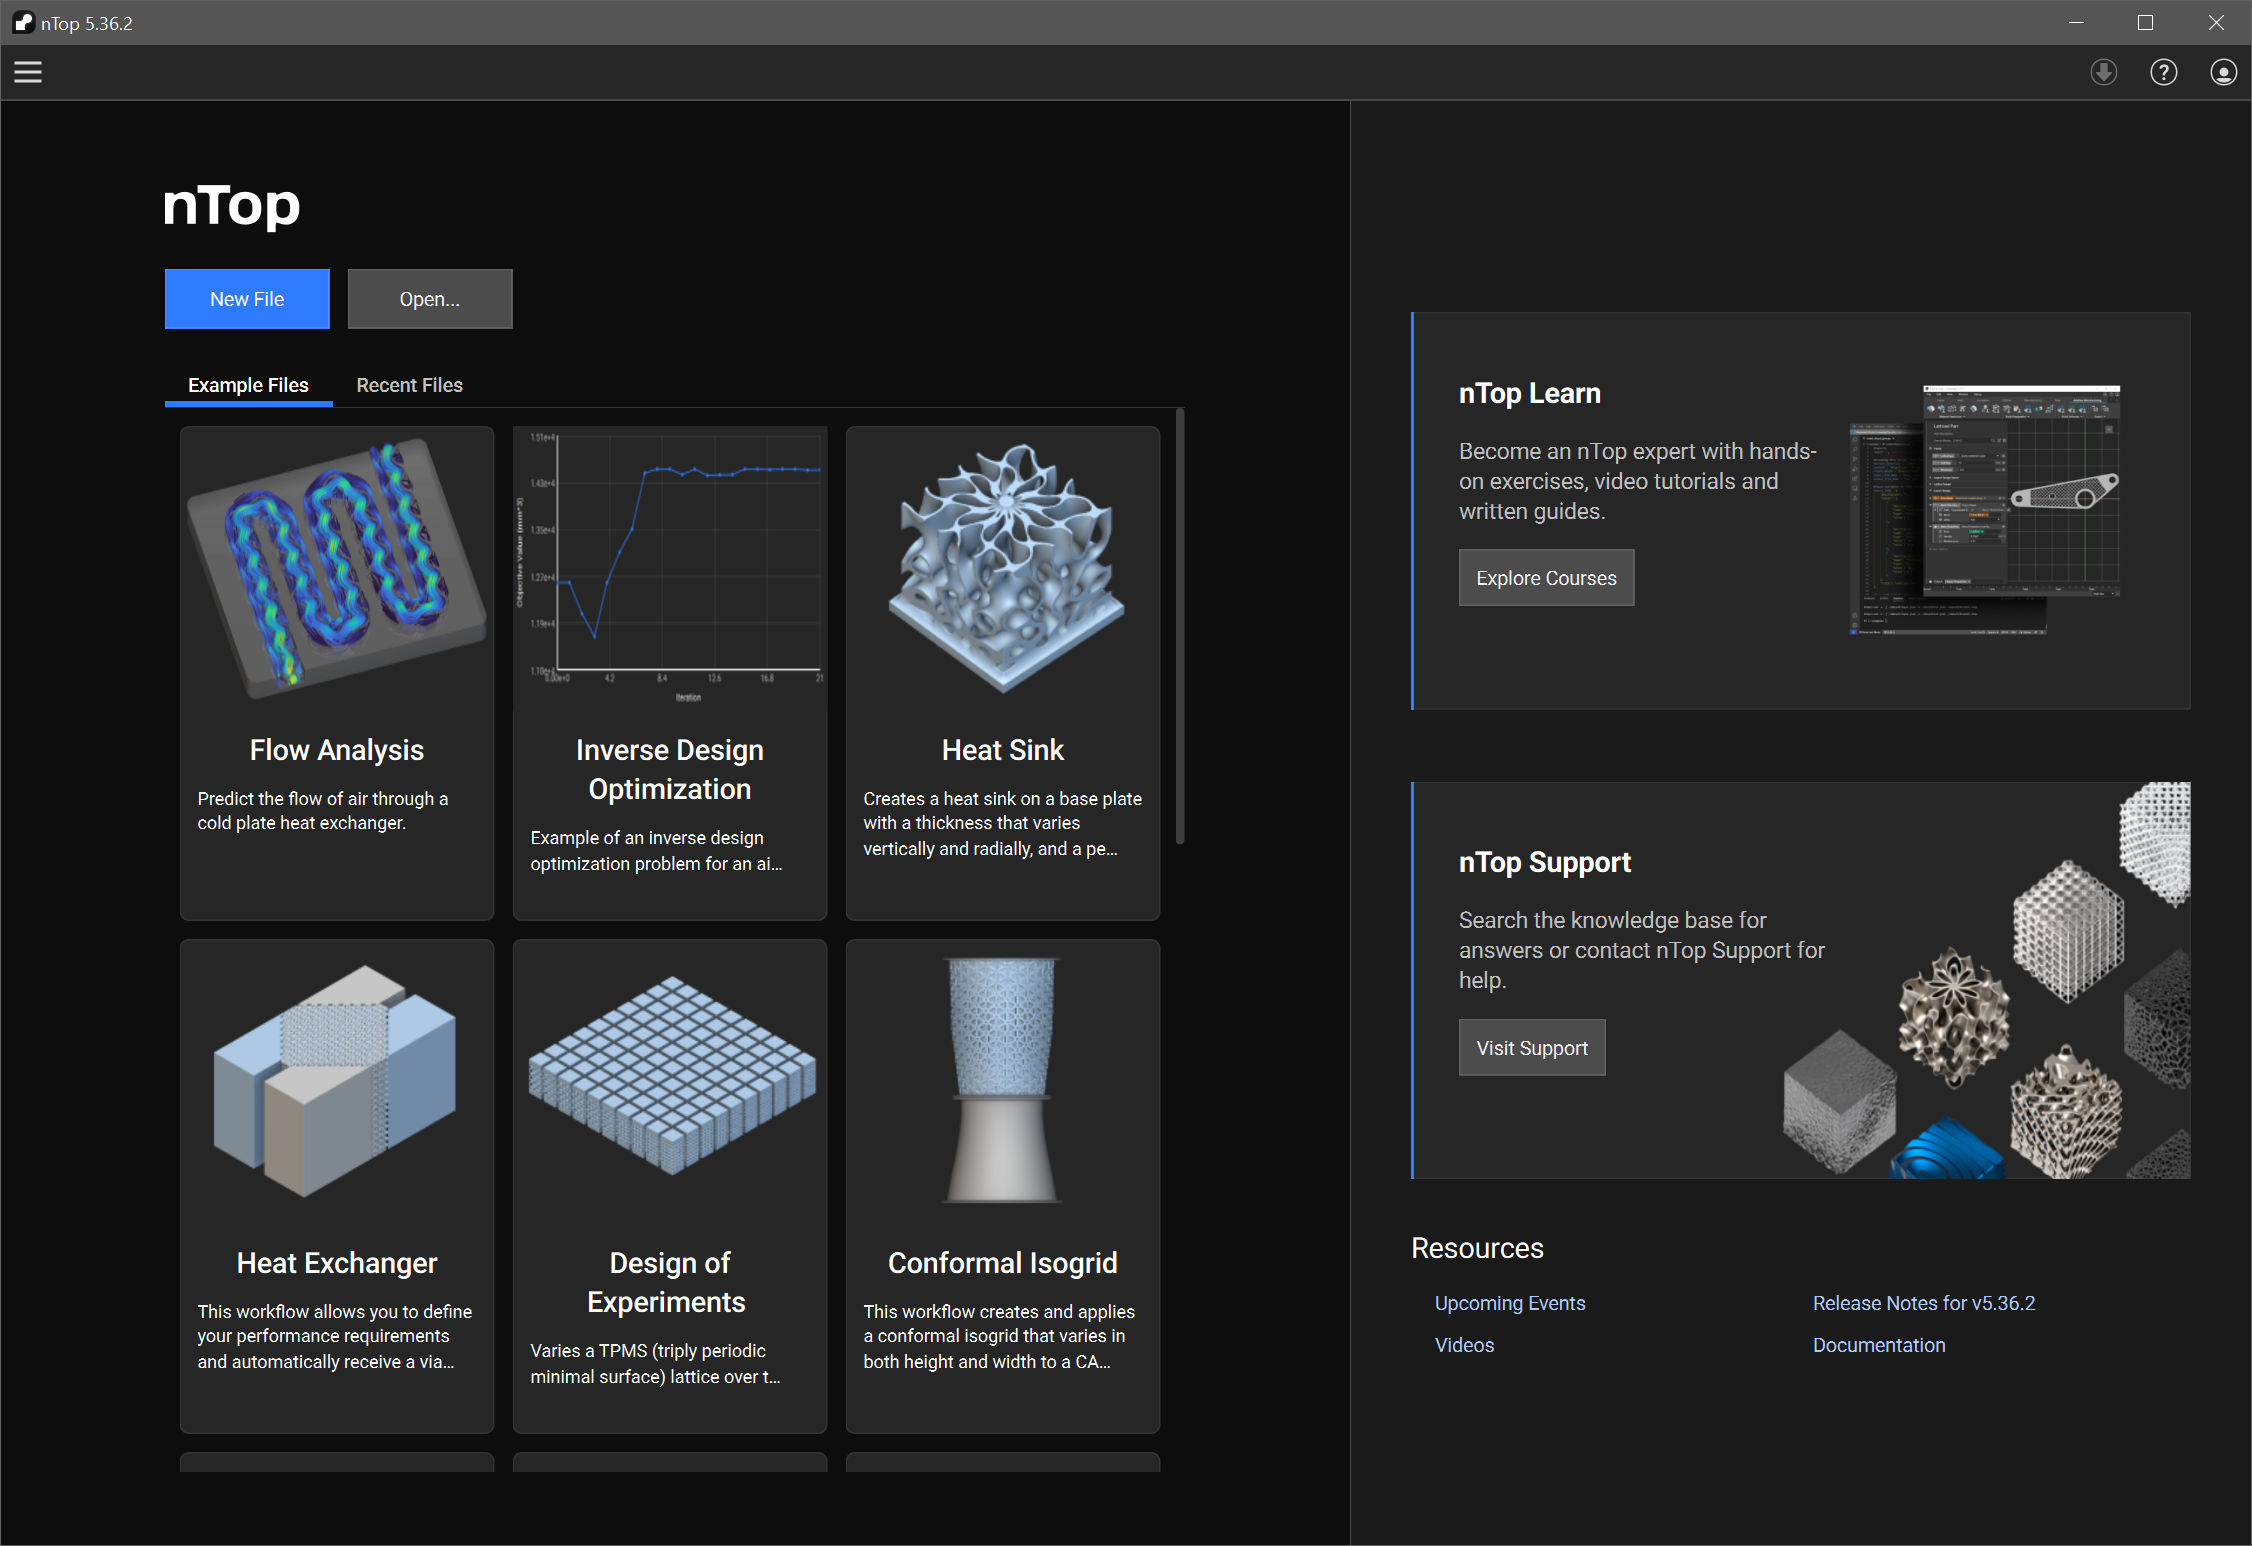
Task: Click the nTop logo in the title bar
Action: [x=22, y=22]
